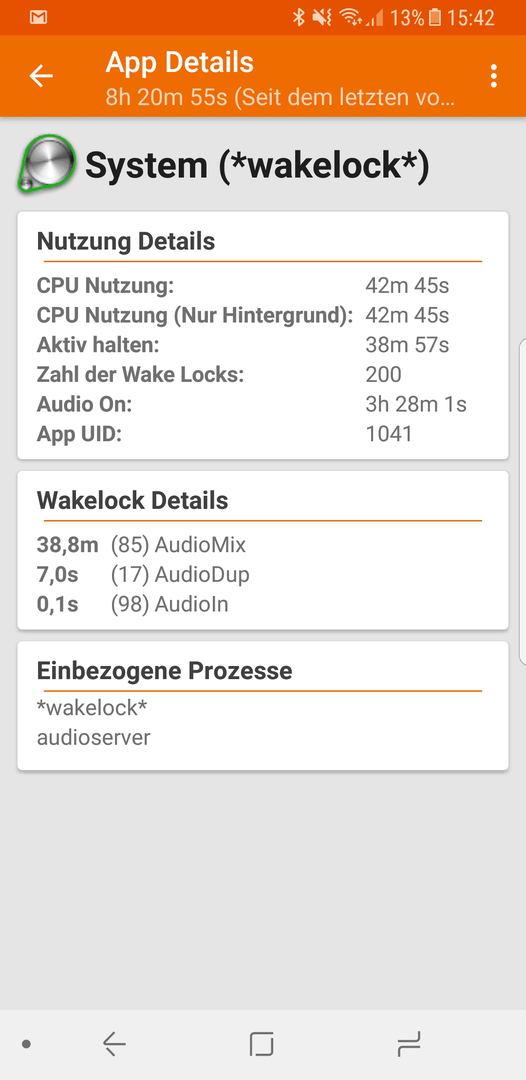
Task: Tap the Wi-Fi status icon
Action: [350, 18]
